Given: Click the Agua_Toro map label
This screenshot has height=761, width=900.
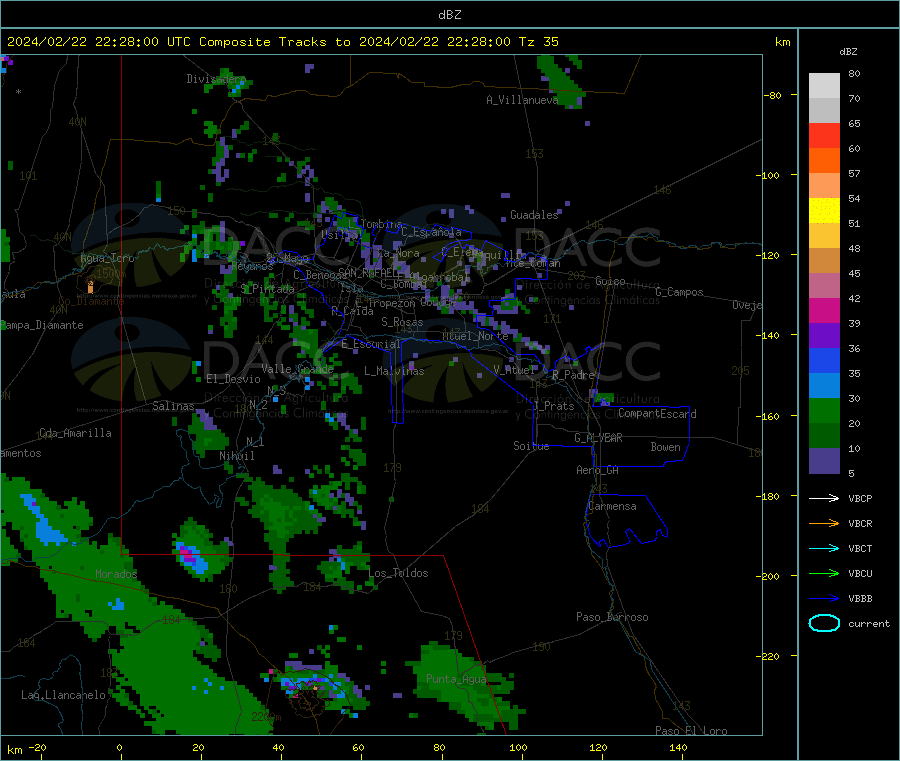Looking at the screenshot, I should [x=107, y=258].
